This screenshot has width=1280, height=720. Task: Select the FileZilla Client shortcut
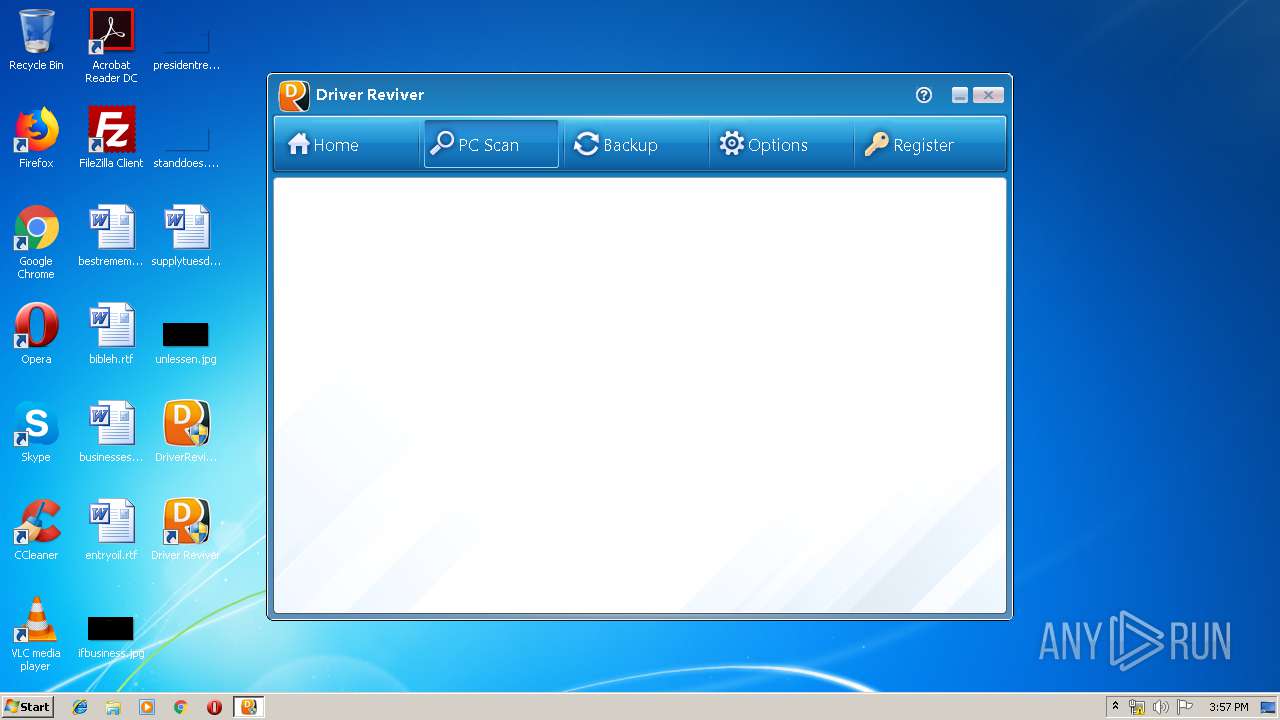[x=111, y=138]
